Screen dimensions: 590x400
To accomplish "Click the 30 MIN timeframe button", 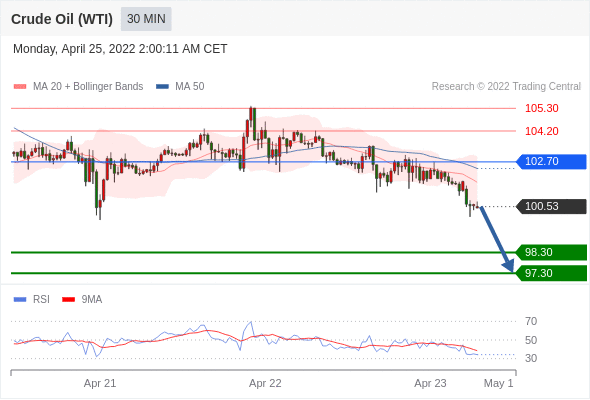I will pyautogui.click(x=146, y=19).
